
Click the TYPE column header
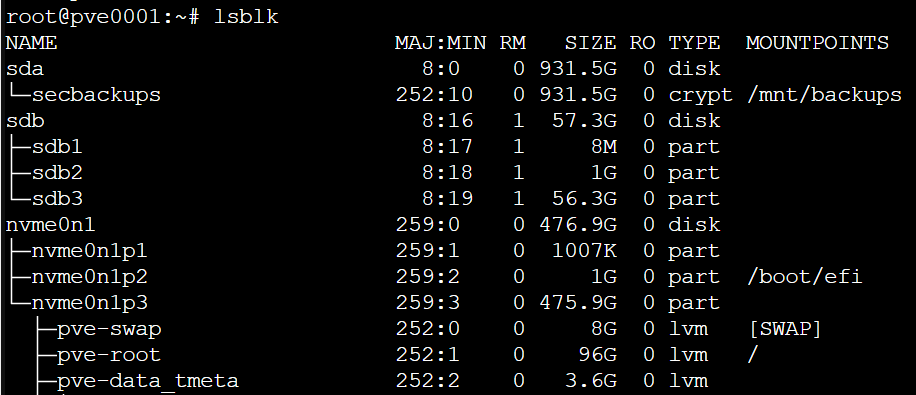point(694,43)
